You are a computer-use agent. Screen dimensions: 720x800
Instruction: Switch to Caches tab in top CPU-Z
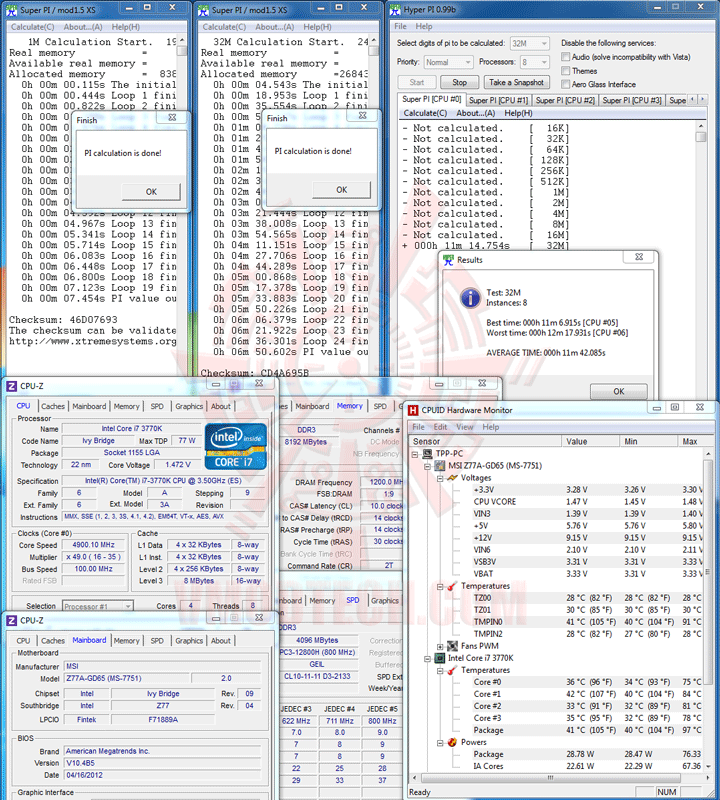pyautogui.click(x=53, y=406)
